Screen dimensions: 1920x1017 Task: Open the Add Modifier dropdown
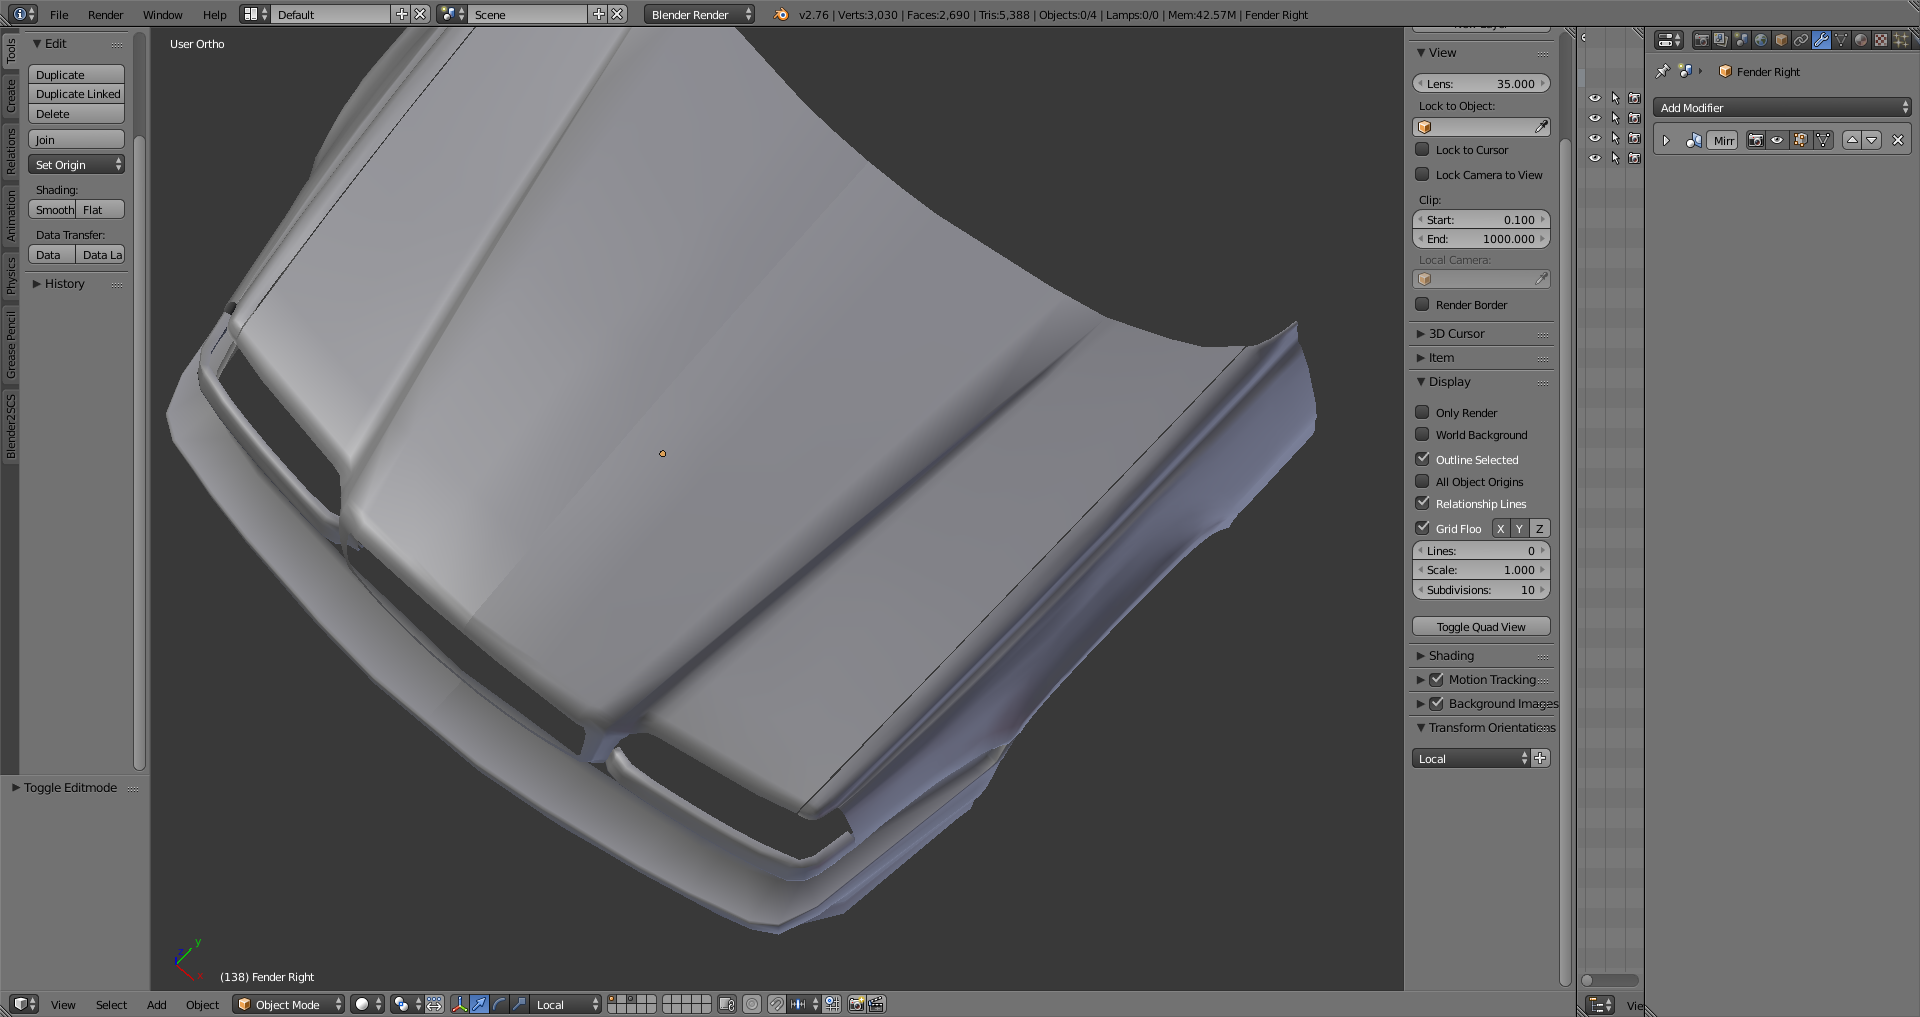point(1782,108)
